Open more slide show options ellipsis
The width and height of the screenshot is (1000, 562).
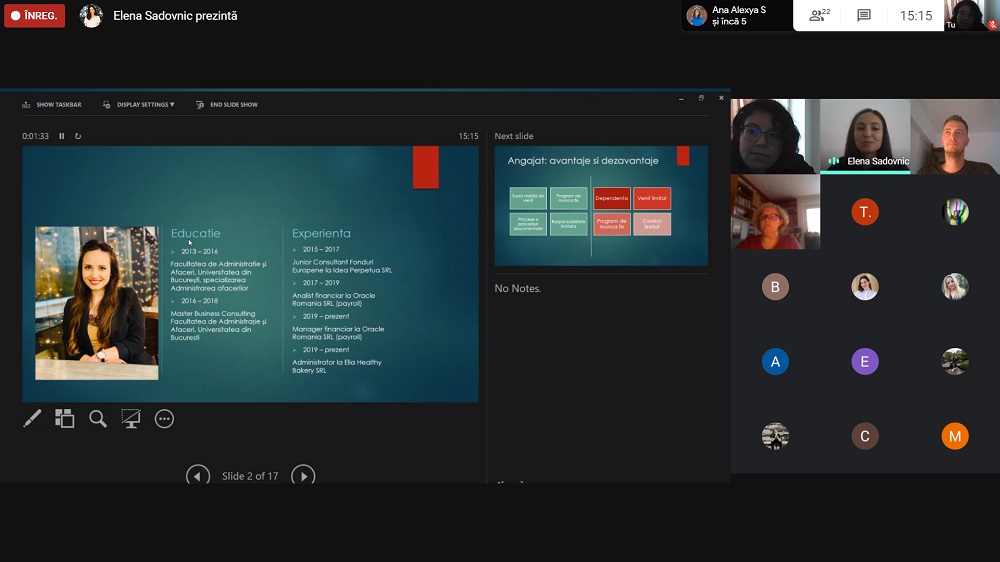164,419
